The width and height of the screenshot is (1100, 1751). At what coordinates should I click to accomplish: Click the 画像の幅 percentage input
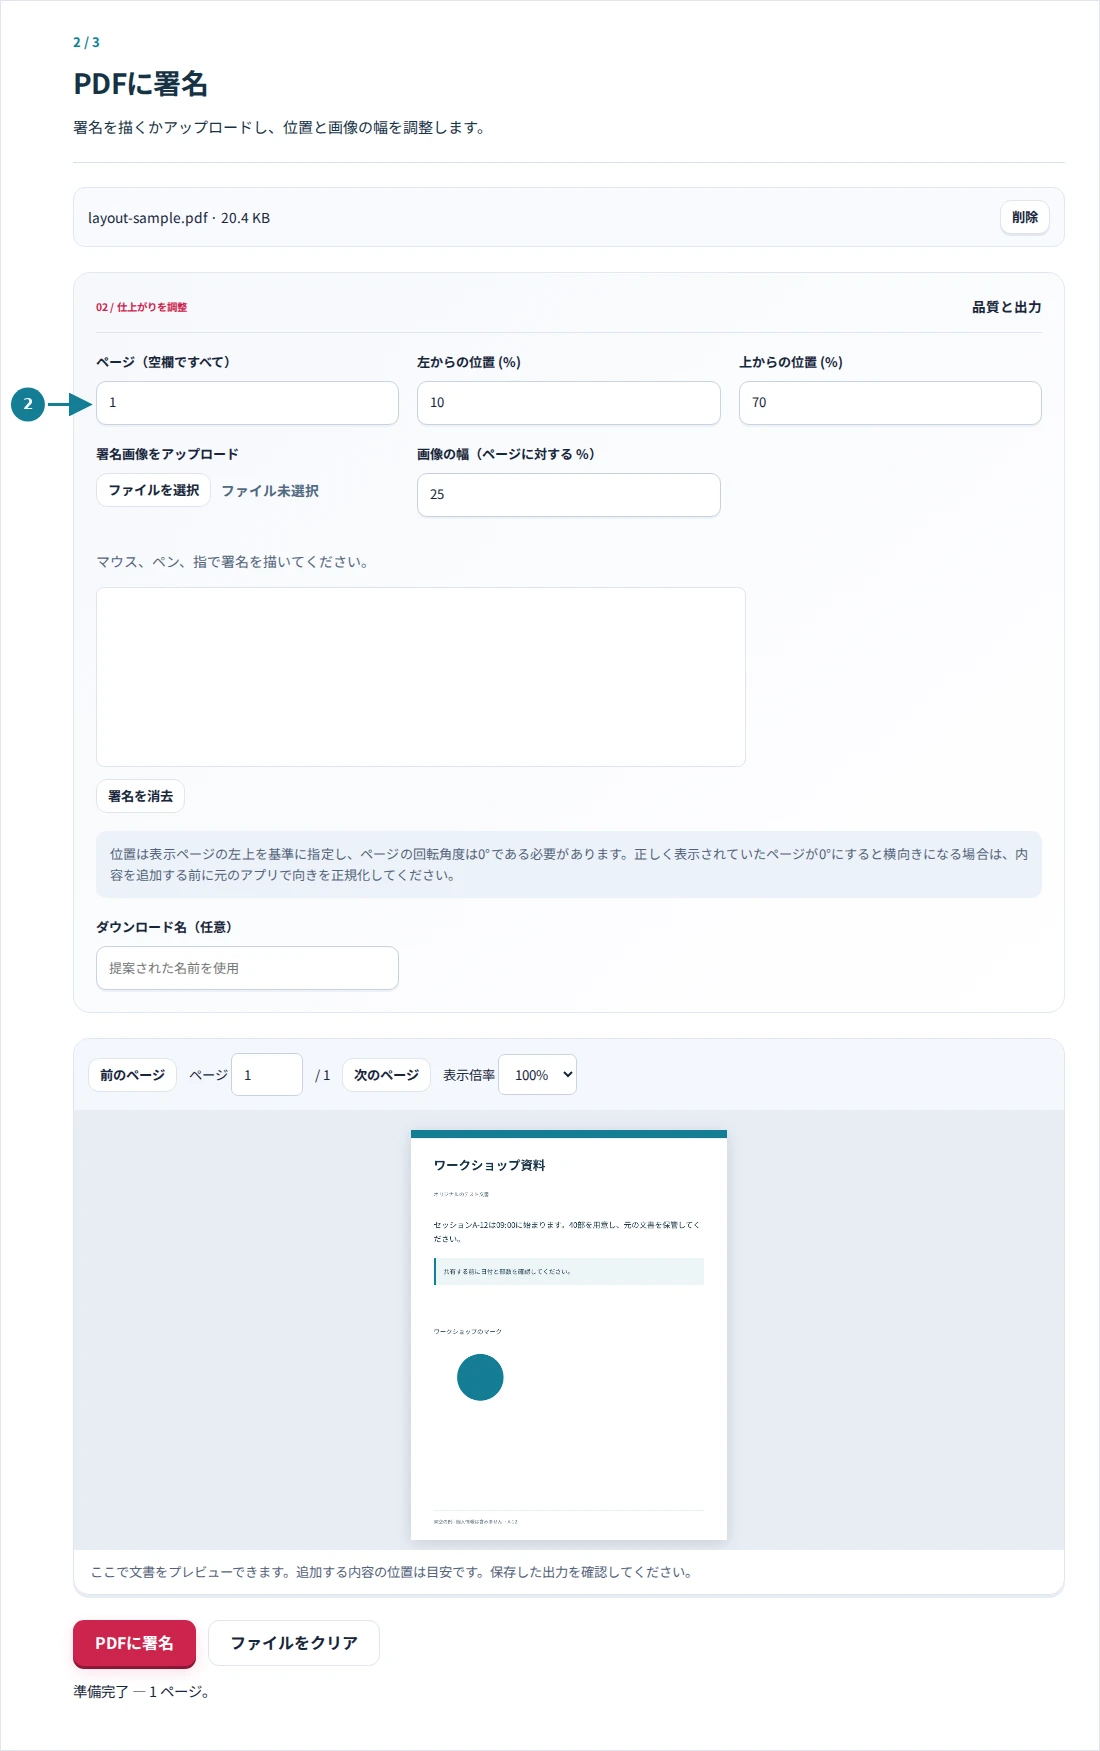coord(568,495)
